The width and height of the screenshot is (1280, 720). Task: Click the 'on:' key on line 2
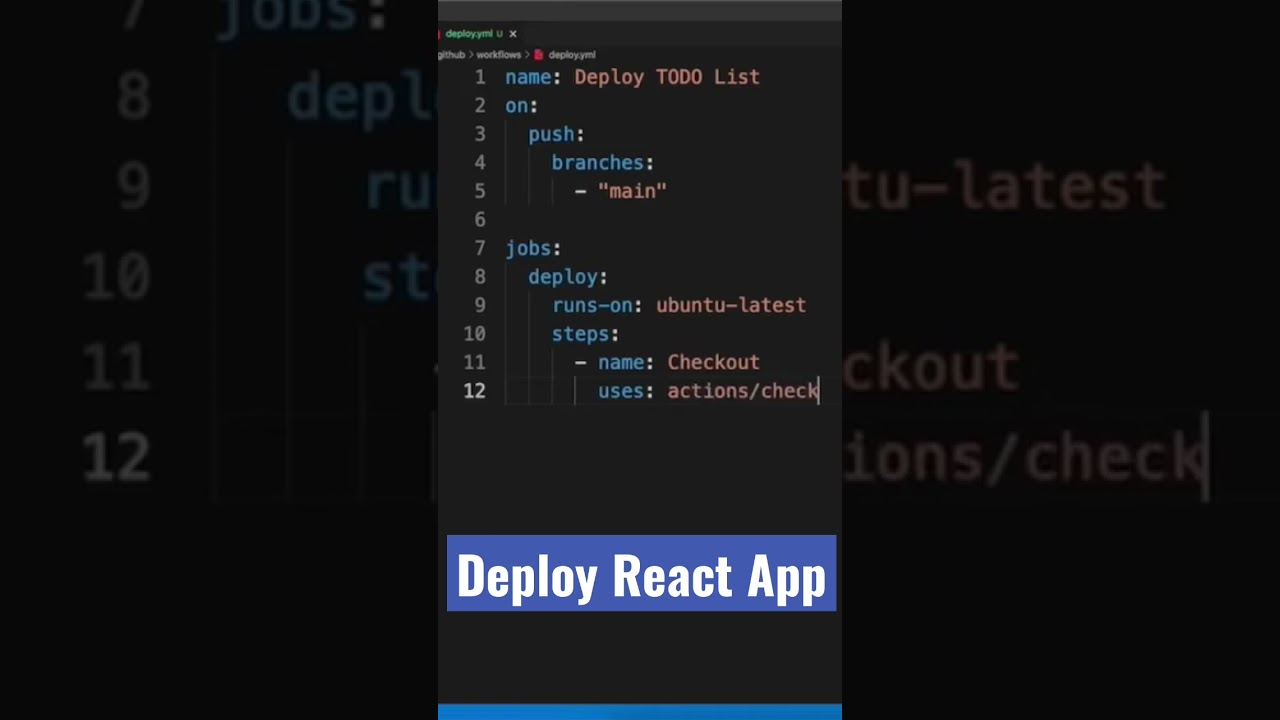coord(522,106)
